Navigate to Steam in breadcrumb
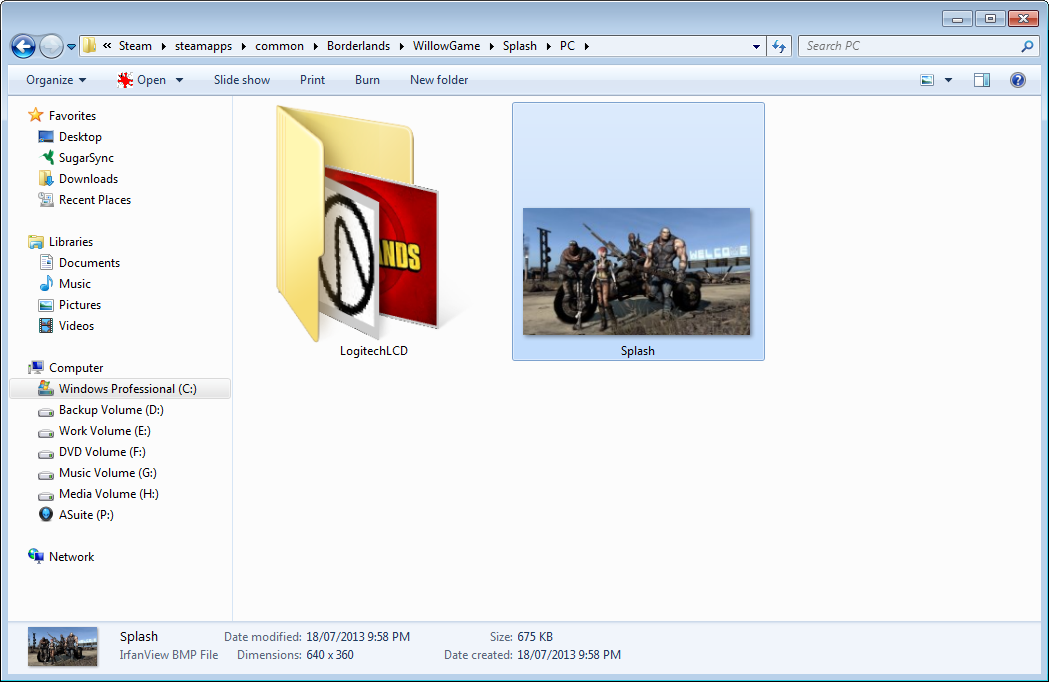This screenshot has width=1049, height=682. click(x=135, y=46)
